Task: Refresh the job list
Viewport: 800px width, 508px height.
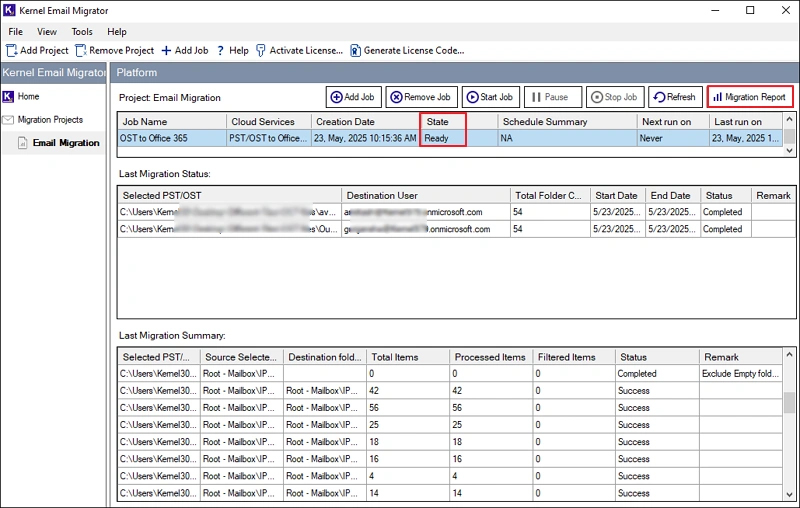Action: point(676,97)
